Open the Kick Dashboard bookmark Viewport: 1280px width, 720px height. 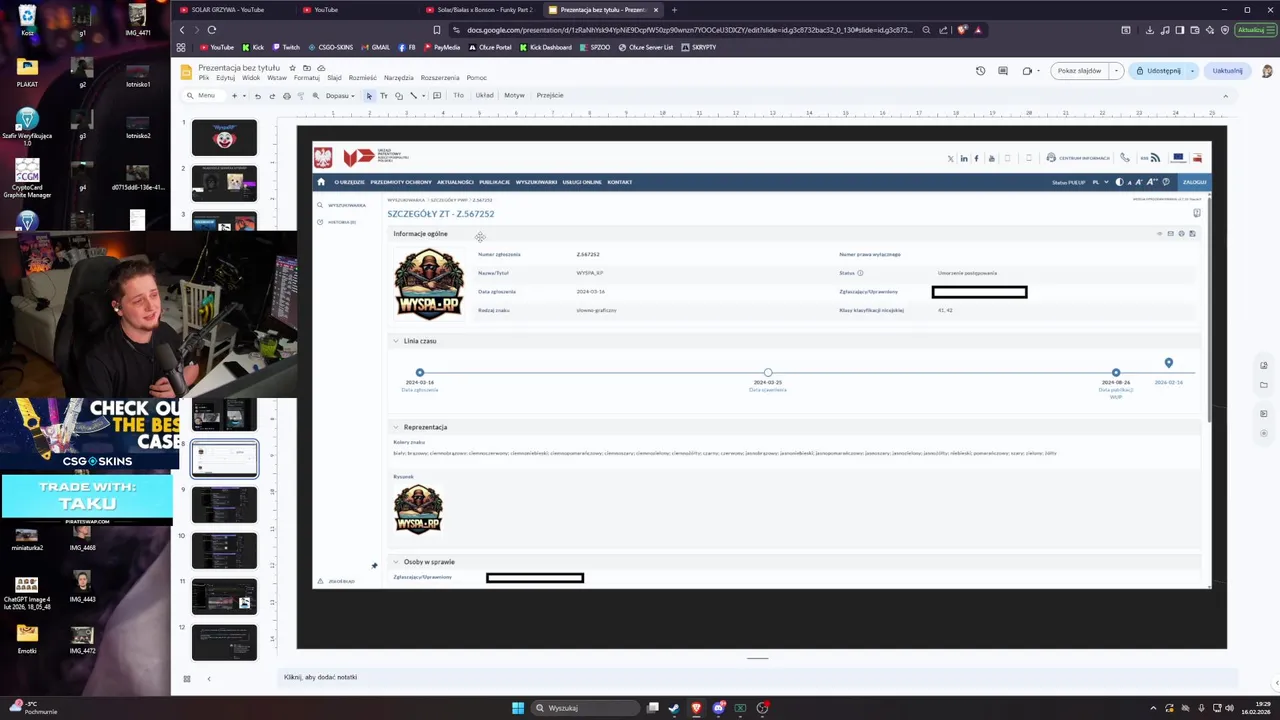[x=546, y=47]
